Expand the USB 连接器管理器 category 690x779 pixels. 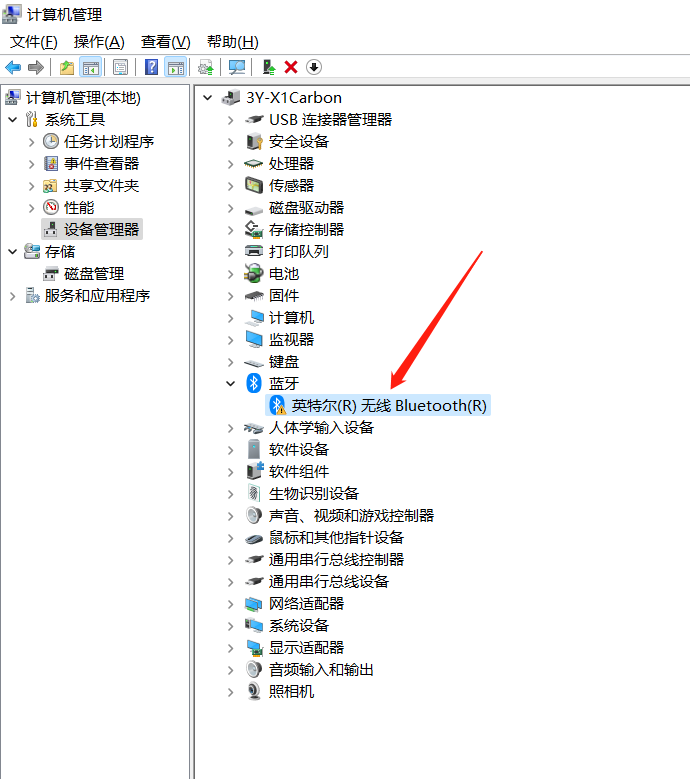[230, 120]
